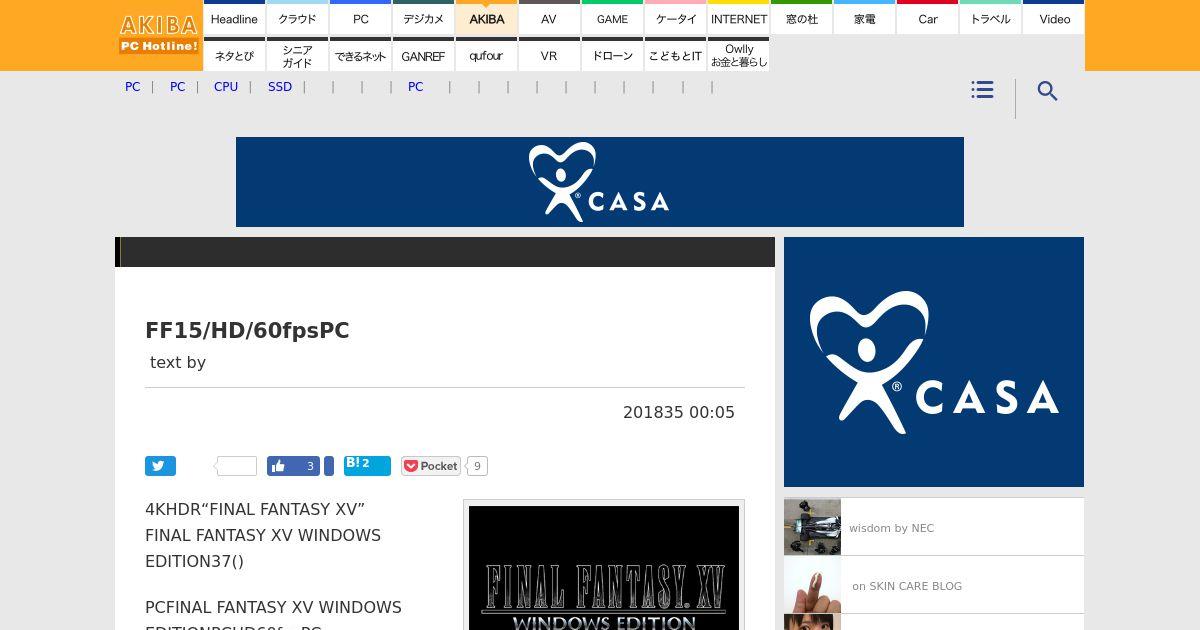Open the できるネット tab
The image size is (1200, 630).
(360, 55)
